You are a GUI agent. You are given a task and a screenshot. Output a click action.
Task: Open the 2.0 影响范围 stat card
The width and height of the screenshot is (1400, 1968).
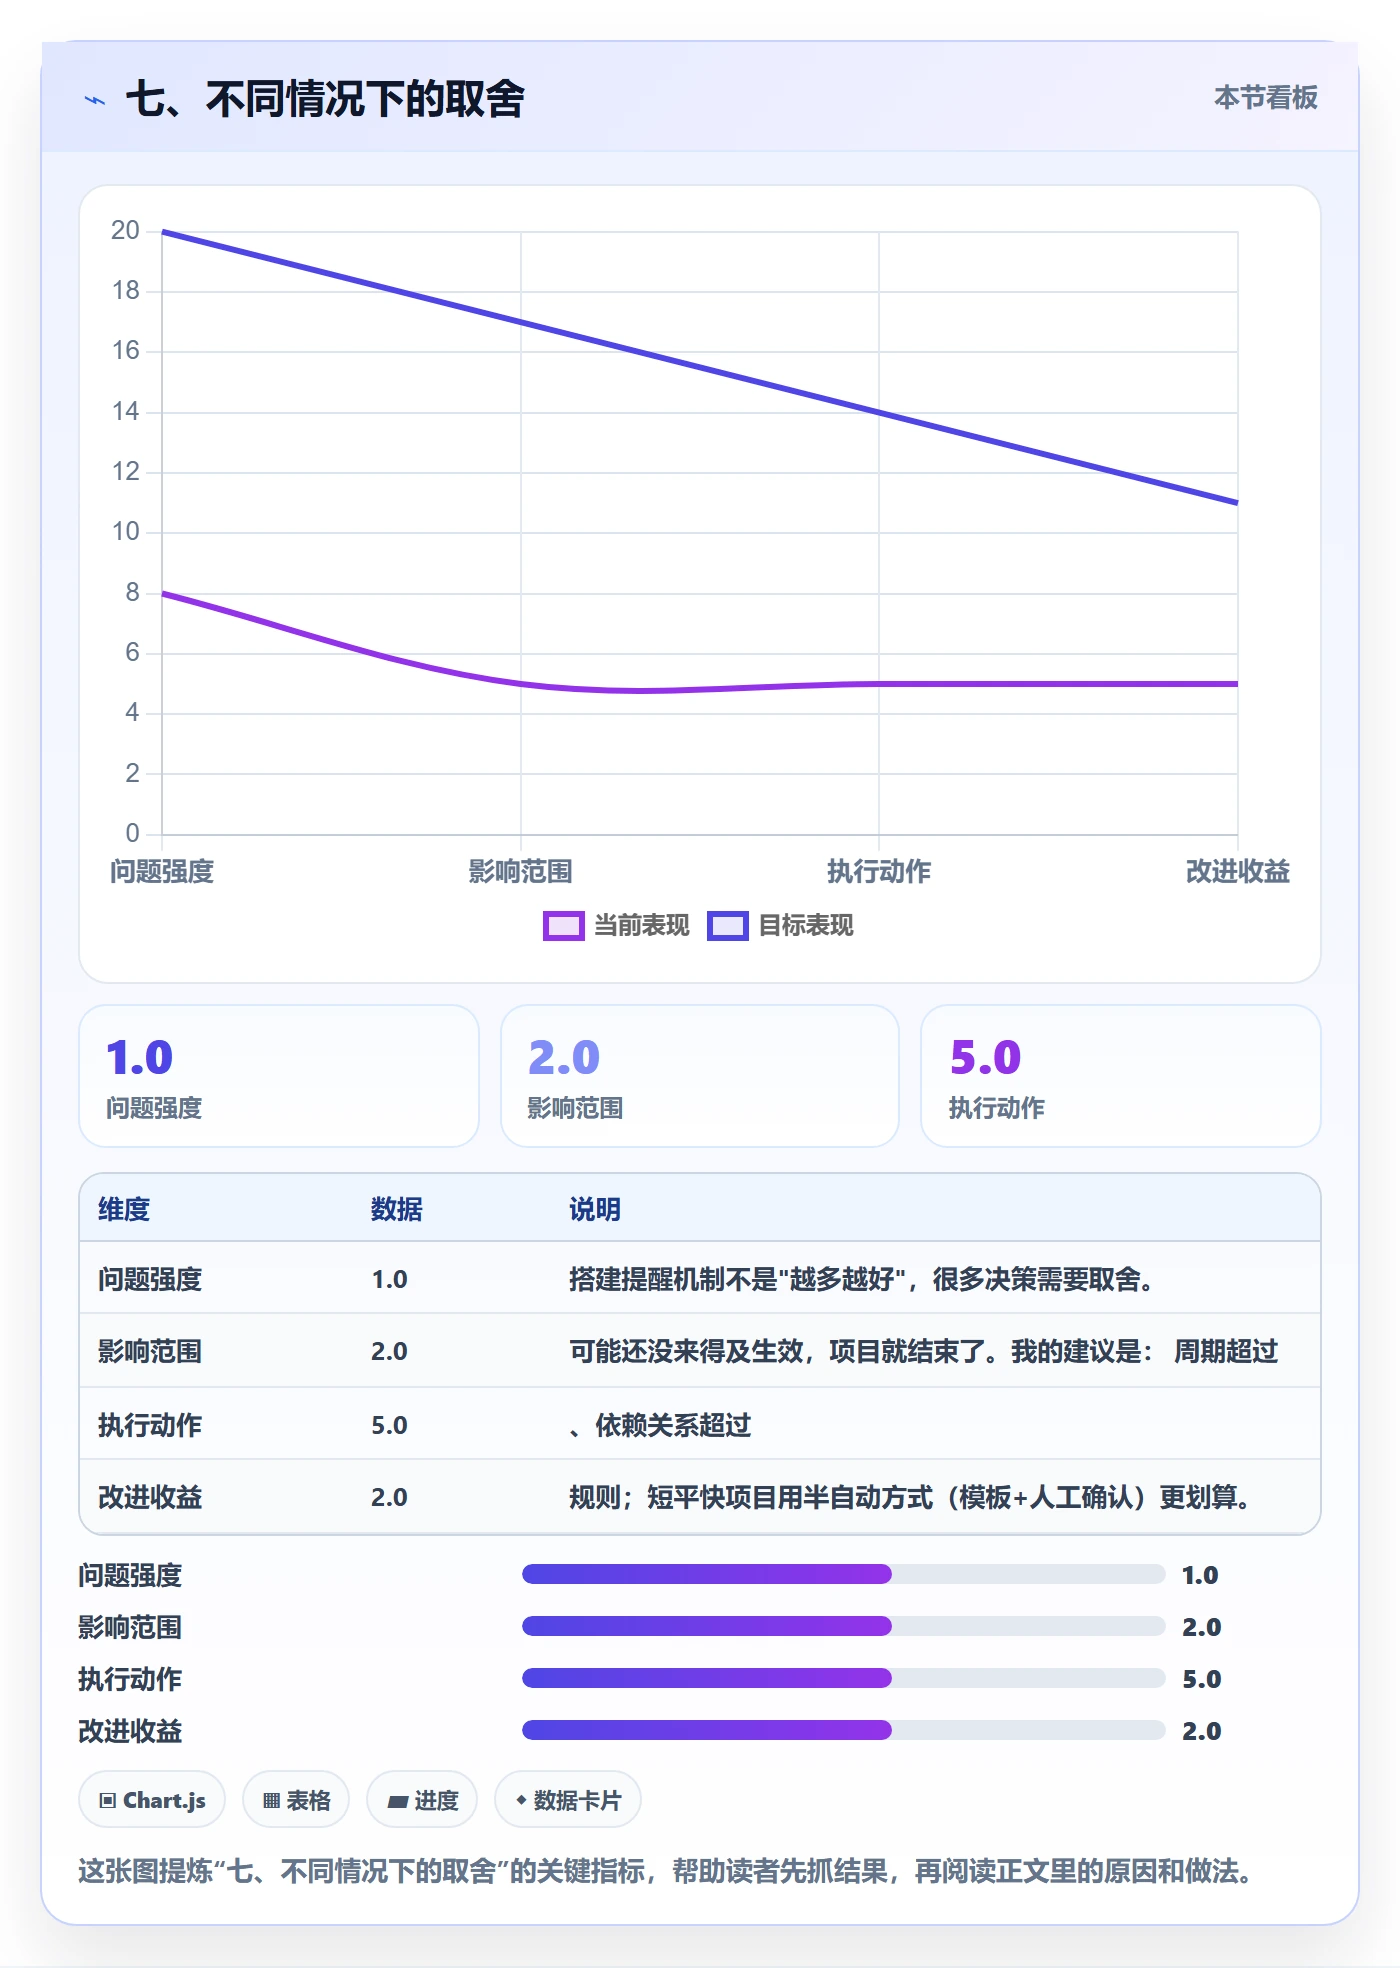(700, 1076)
